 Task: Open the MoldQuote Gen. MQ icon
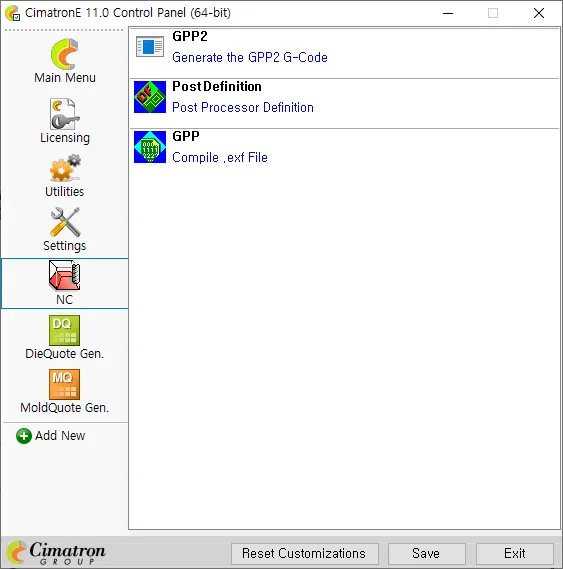pos(64,384)
